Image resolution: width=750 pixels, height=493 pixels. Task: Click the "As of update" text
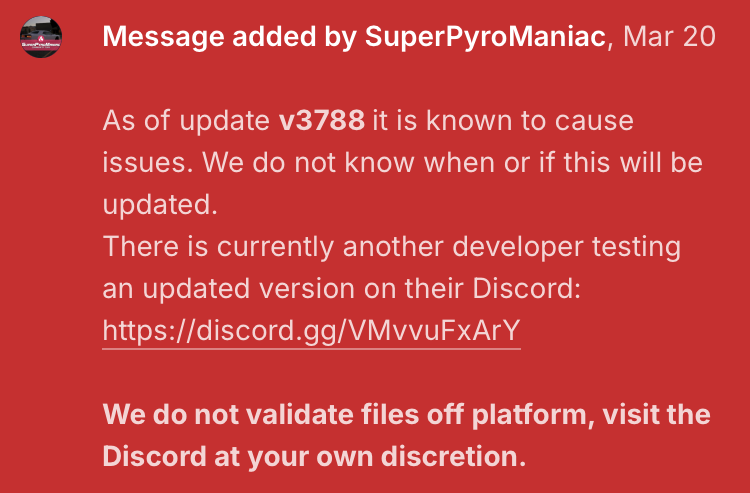[187, 122]
